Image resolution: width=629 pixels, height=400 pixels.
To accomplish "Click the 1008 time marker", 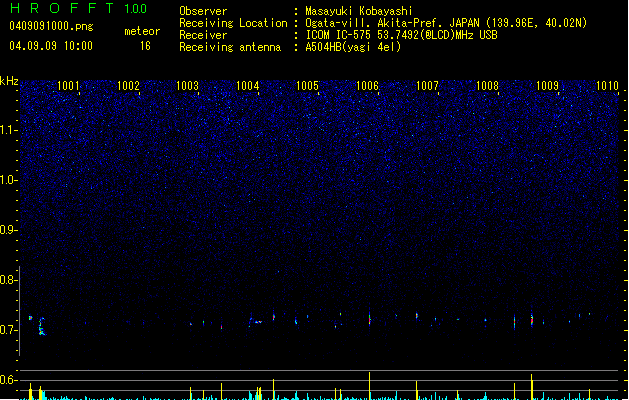I will pyautogui.click(x=487, y=85).
